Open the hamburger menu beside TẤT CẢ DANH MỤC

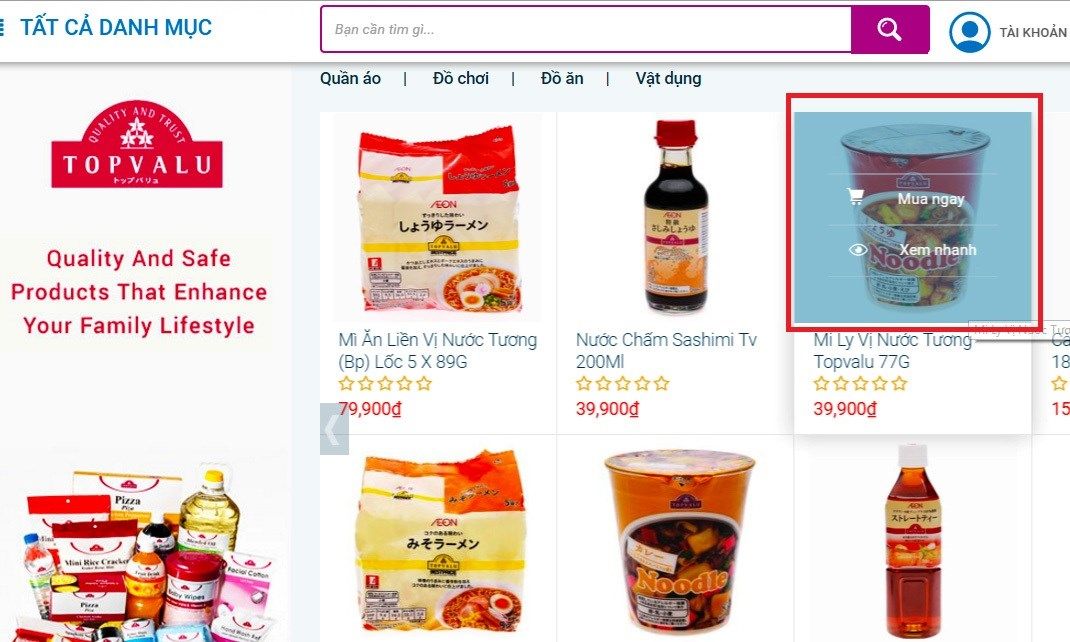2,27
